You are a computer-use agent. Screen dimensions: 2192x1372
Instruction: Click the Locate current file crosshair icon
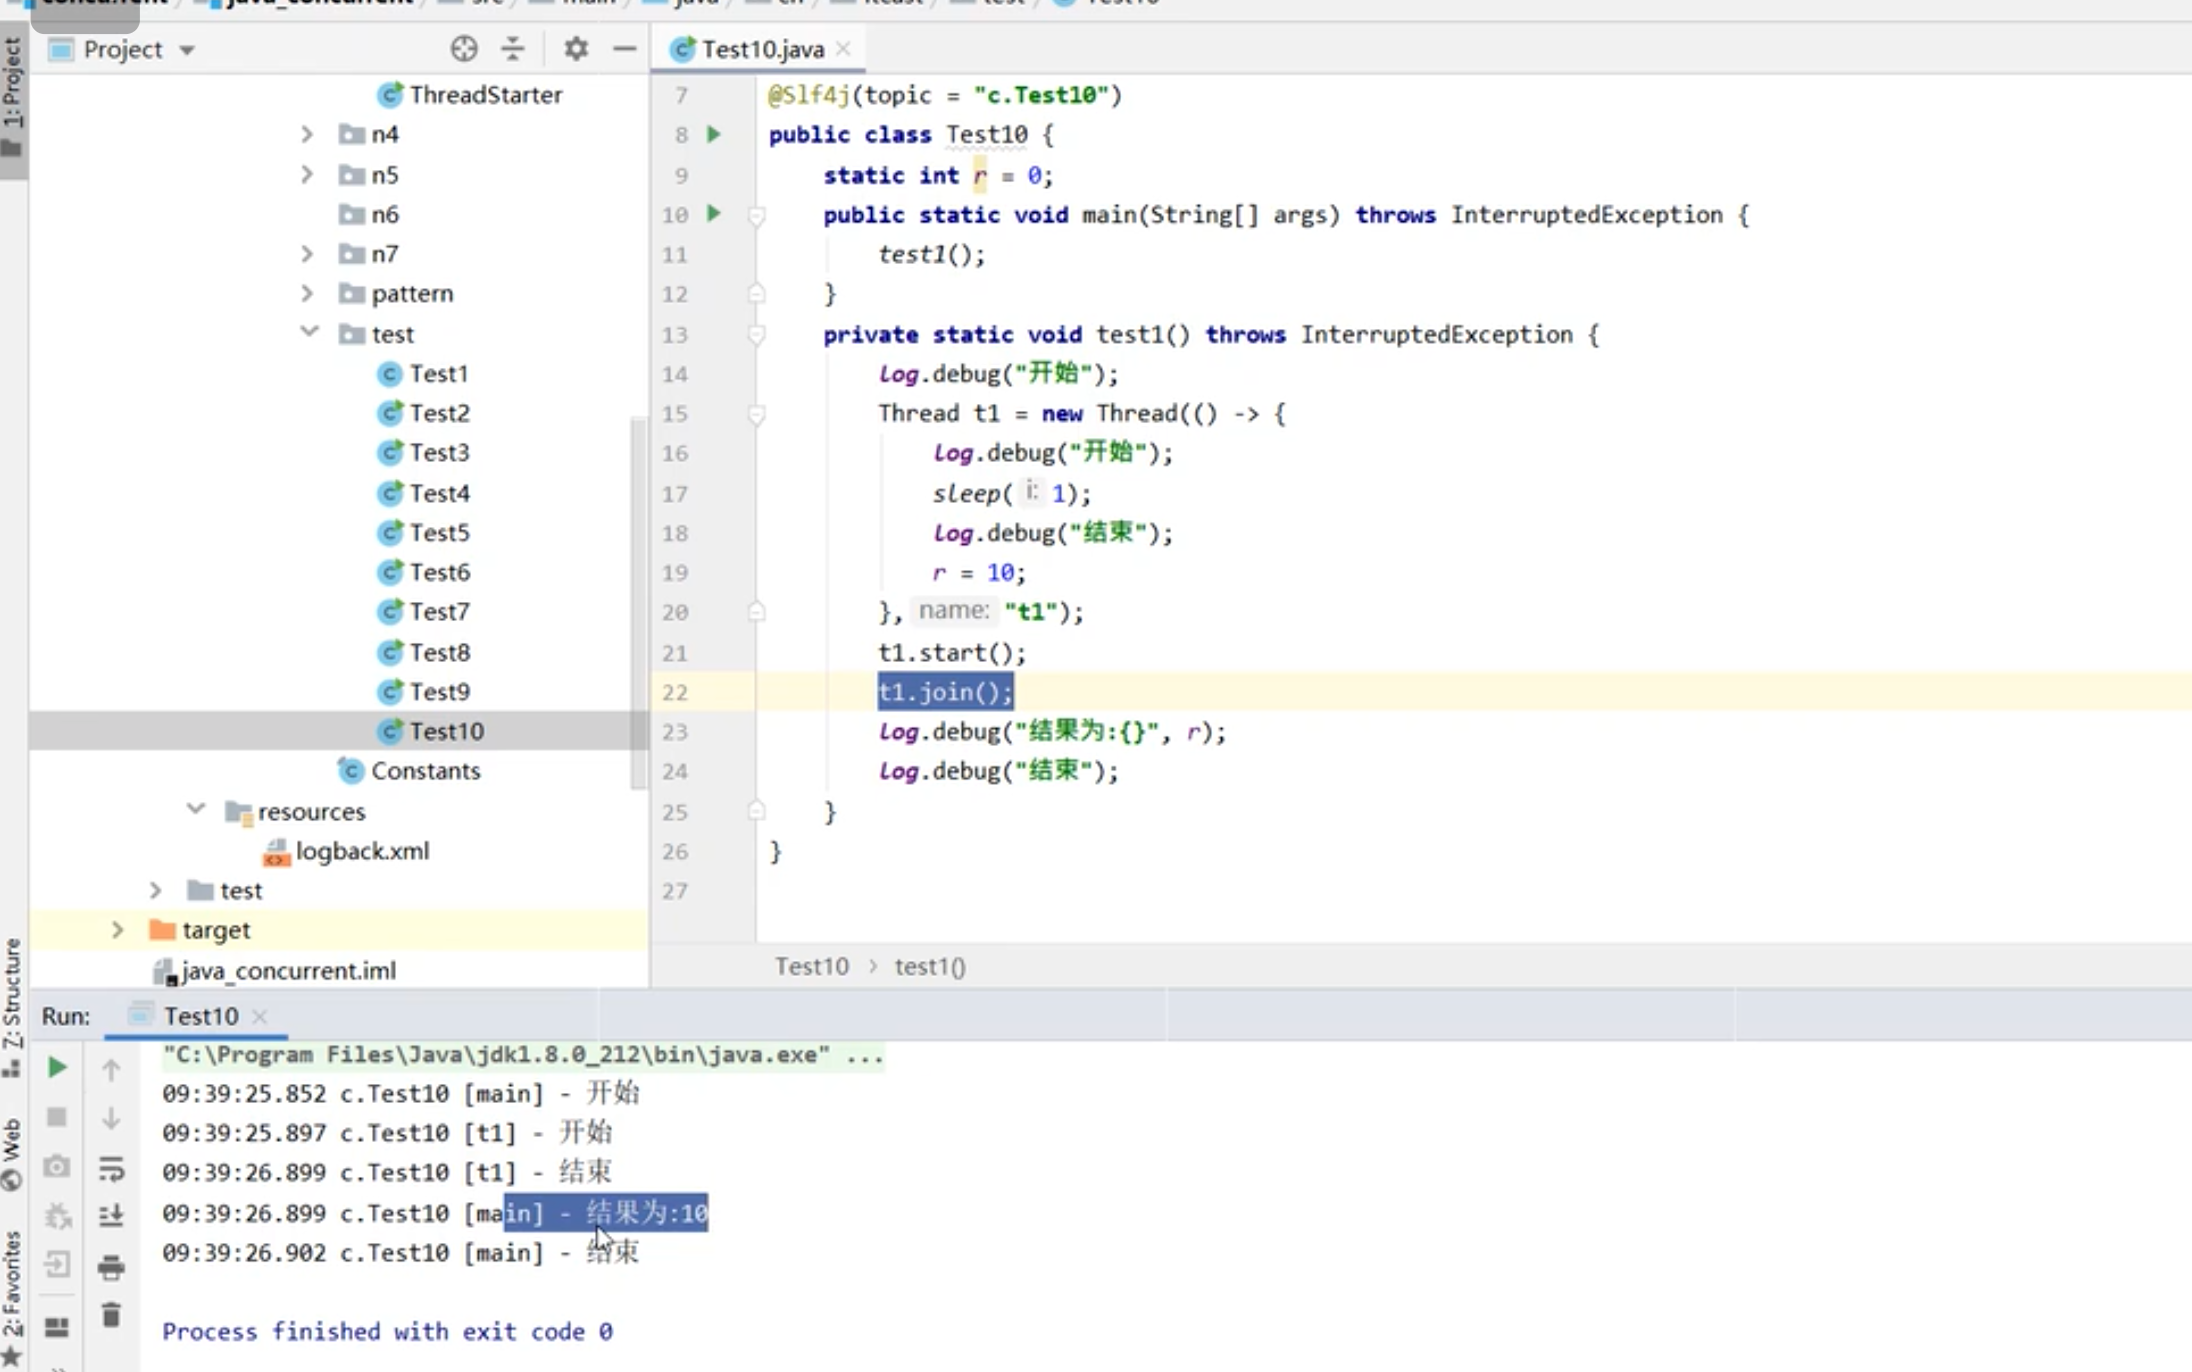pos(464,49)
